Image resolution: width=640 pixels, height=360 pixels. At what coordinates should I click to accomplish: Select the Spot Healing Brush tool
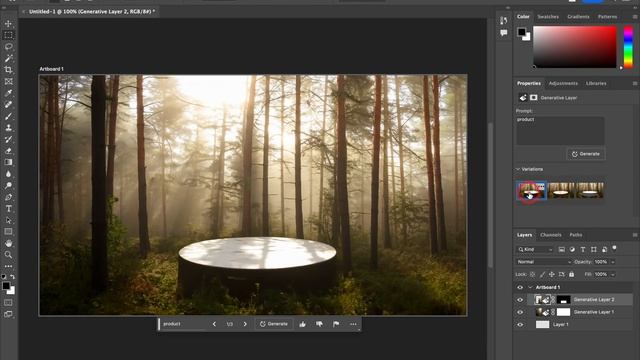[x=8, y=104]
